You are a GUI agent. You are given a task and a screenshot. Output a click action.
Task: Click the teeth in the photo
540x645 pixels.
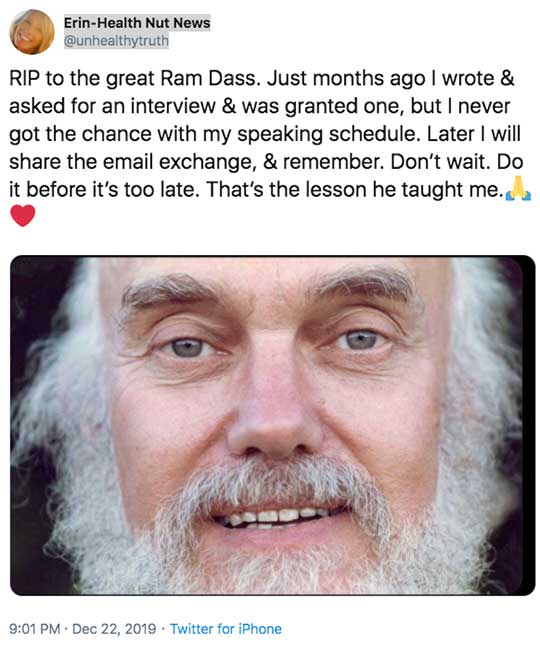tap(275, 517)
